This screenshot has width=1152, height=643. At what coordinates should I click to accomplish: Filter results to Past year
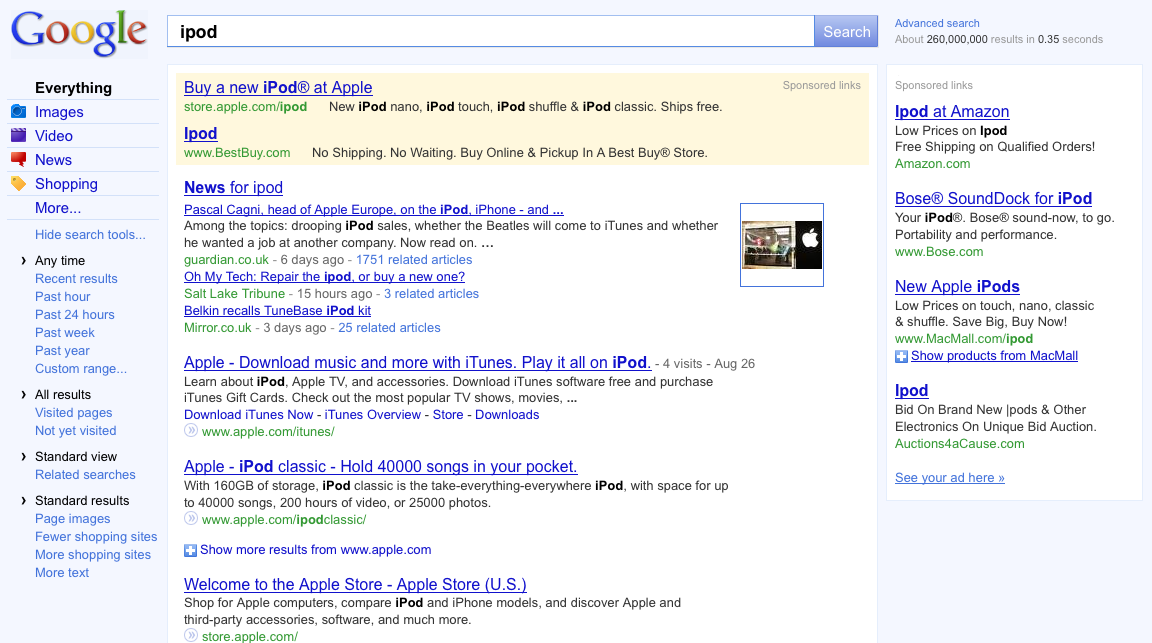62,351
